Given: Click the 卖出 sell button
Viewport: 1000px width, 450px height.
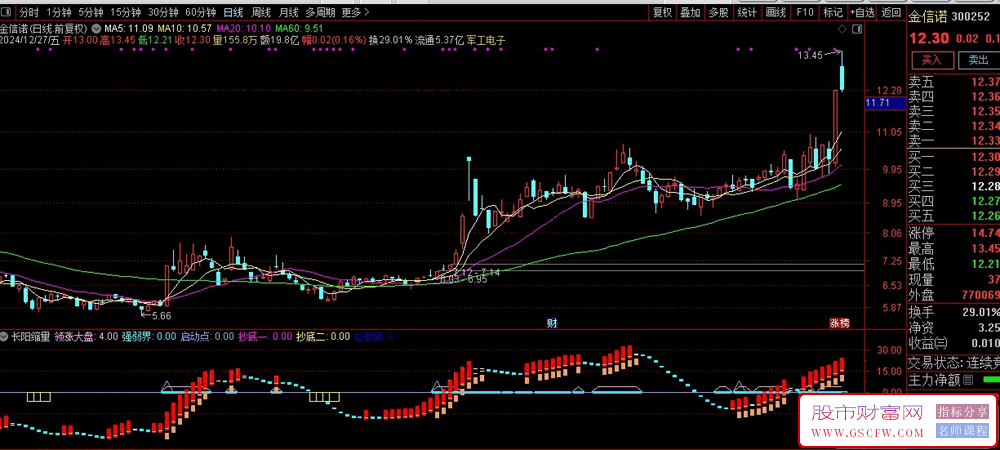Looking at the screenshot, I should click(978, 60).
